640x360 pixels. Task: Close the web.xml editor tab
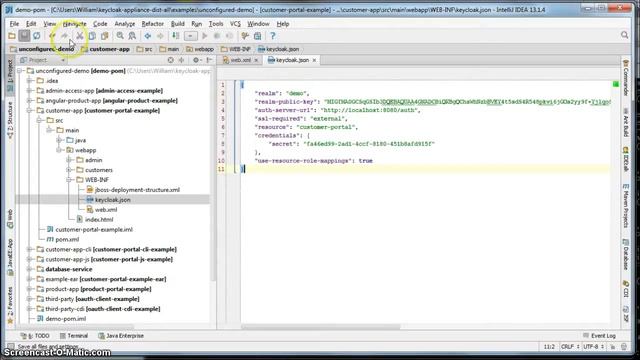(256, 60)
